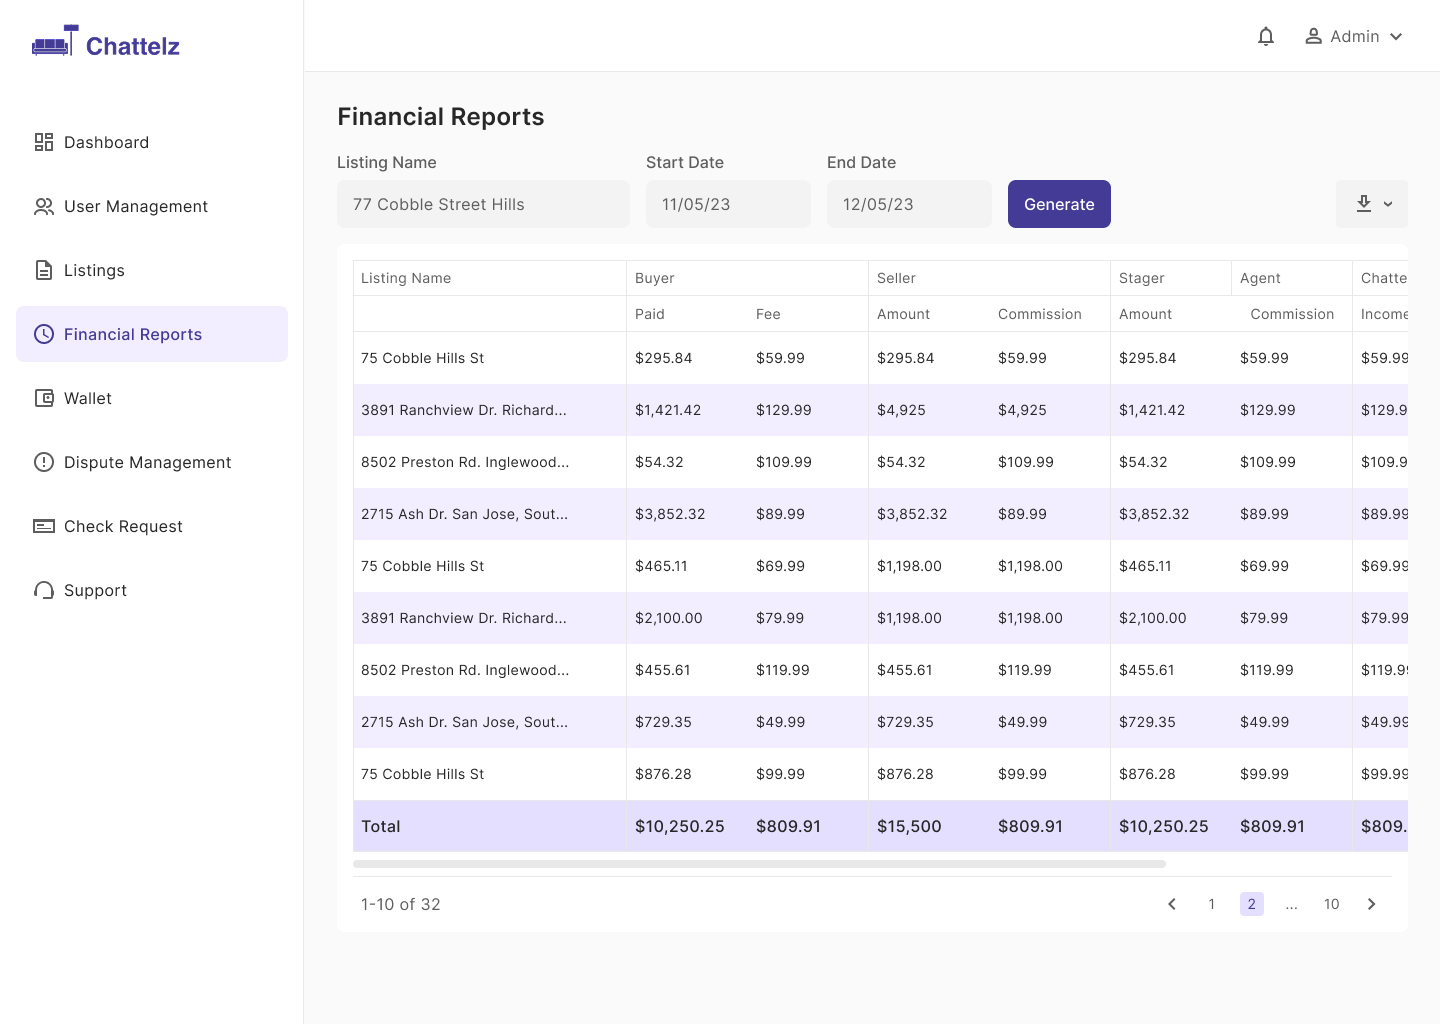Click the Dispute Management alert icon
This screenshot has height=1024, width=1440.
44,462
